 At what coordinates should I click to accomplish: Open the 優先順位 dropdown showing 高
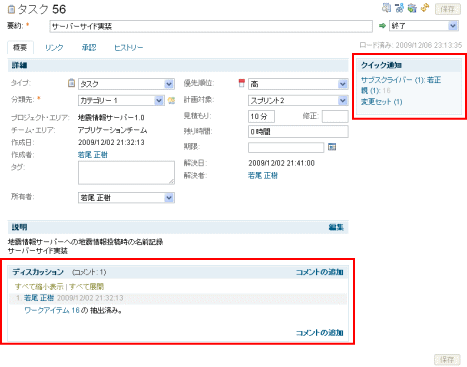pos(298,84)
